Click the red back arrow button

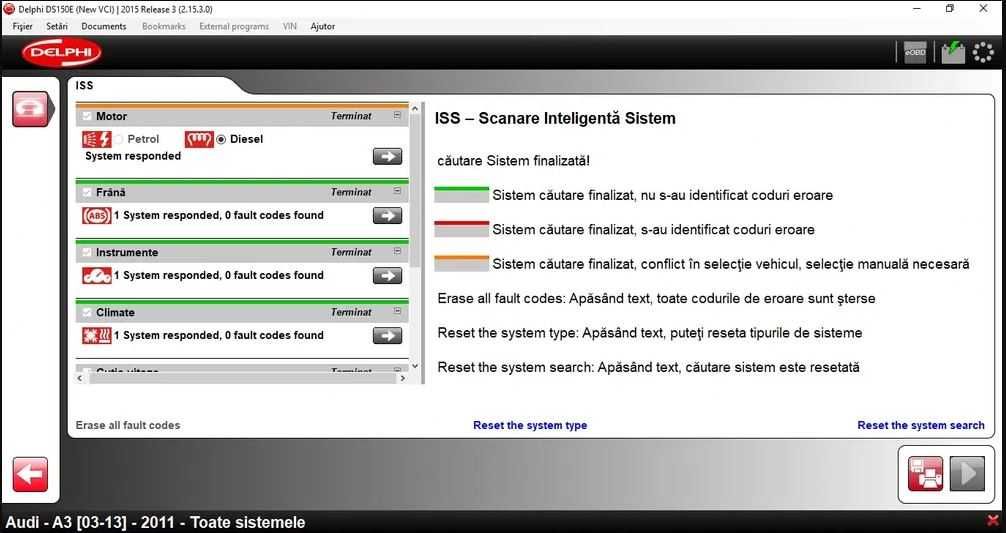click(x=30, y=475)
